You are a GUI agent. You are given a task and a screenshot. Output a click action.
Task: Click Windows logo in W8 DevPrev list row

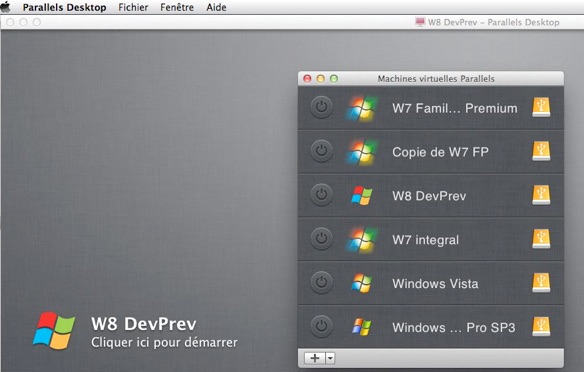click(362, 195)
